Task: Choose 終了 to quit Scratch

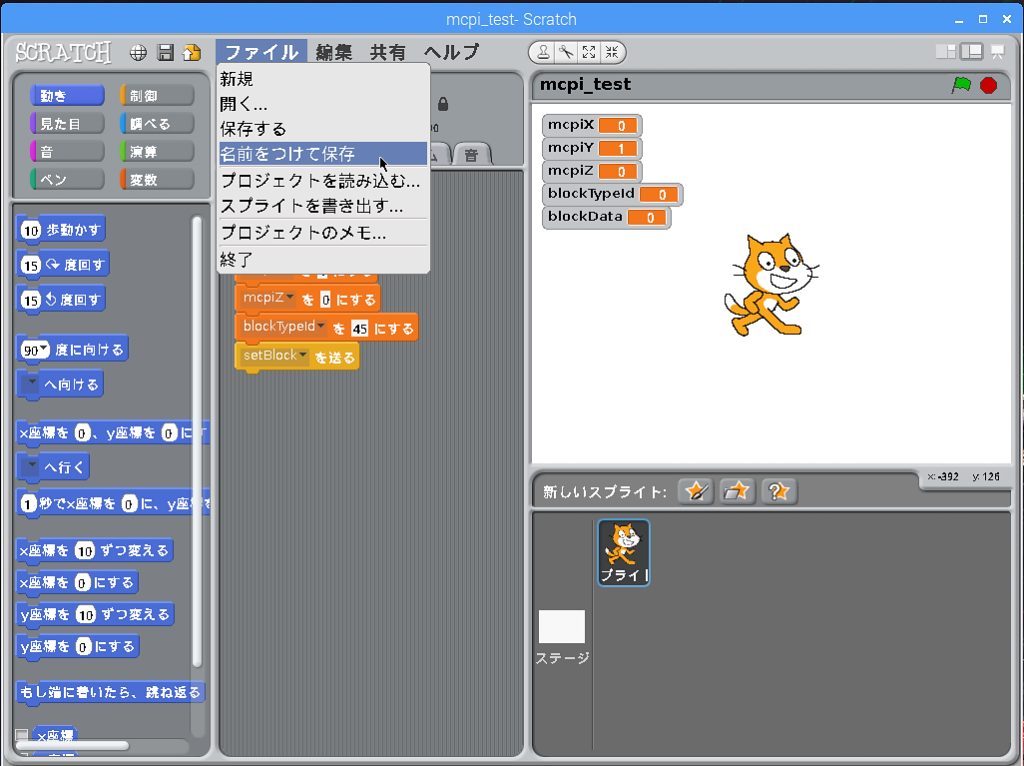Action: tap(323, 259)
